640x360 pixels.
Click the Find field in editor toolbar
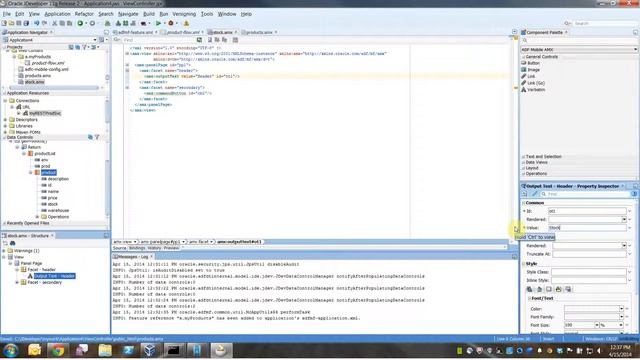click(x=159, y=40)
